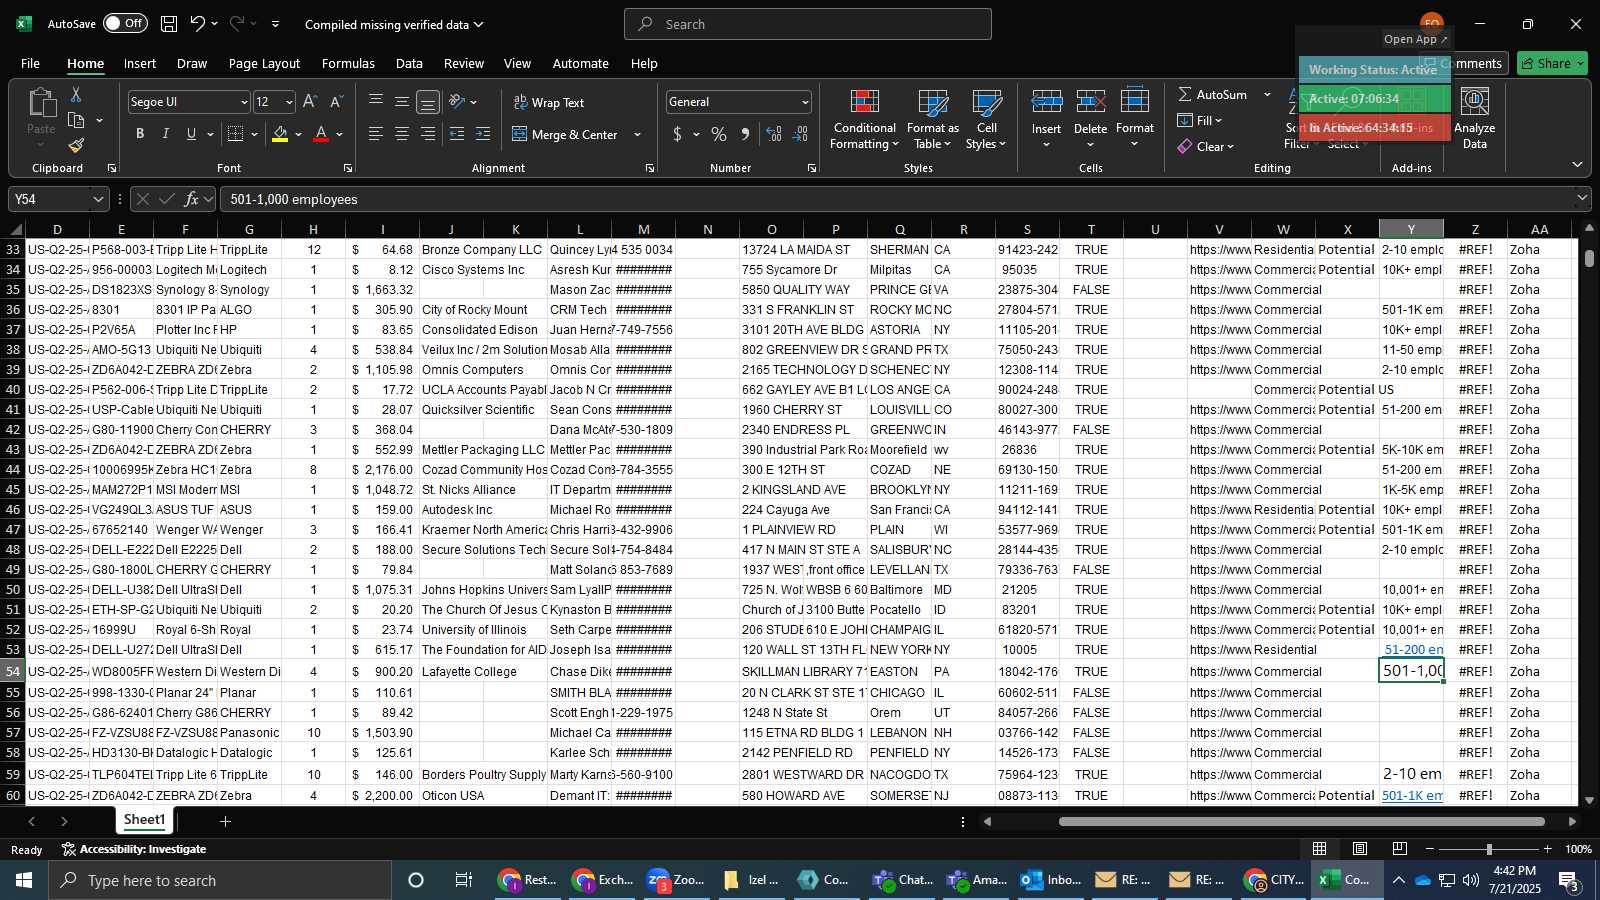1600x900 pixels.
Task: Toggle Wrap Text
Action: point(549,102)
